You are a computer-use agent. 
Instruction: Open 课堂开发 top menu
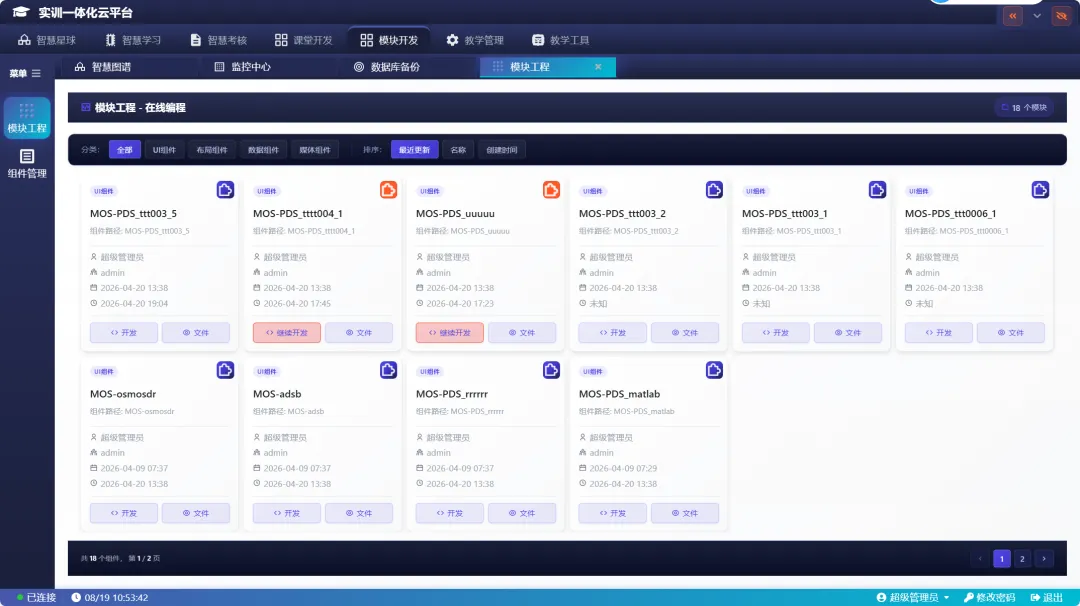click(304, 40)
